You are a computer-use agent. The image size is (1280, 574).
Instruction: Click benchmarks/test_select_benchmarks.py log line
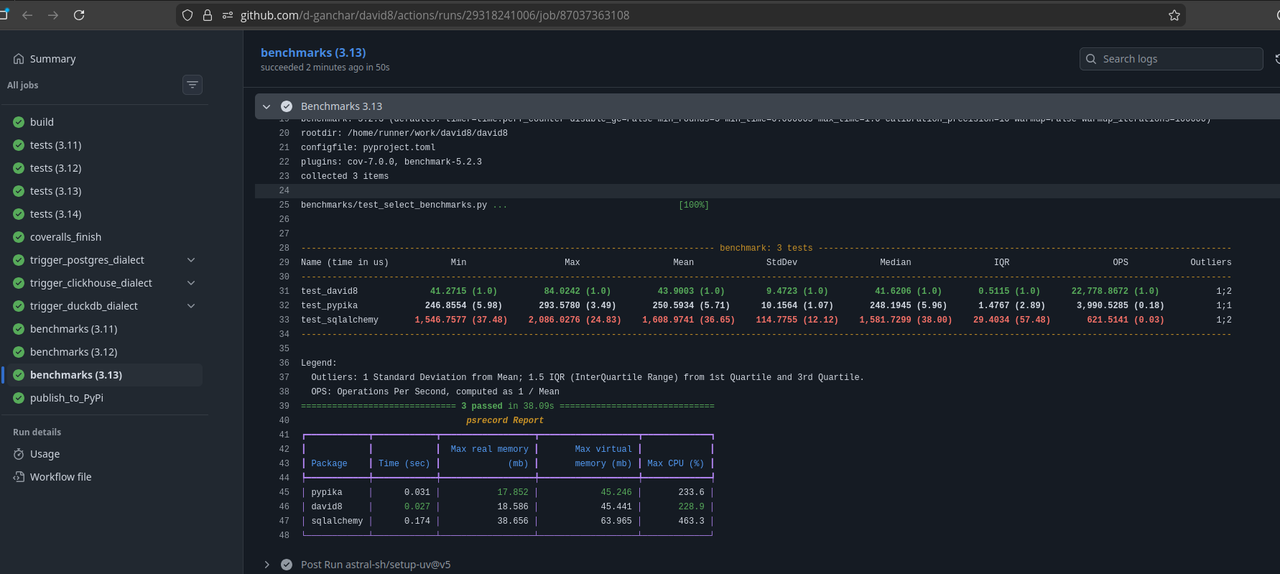[x=505, y=205]
